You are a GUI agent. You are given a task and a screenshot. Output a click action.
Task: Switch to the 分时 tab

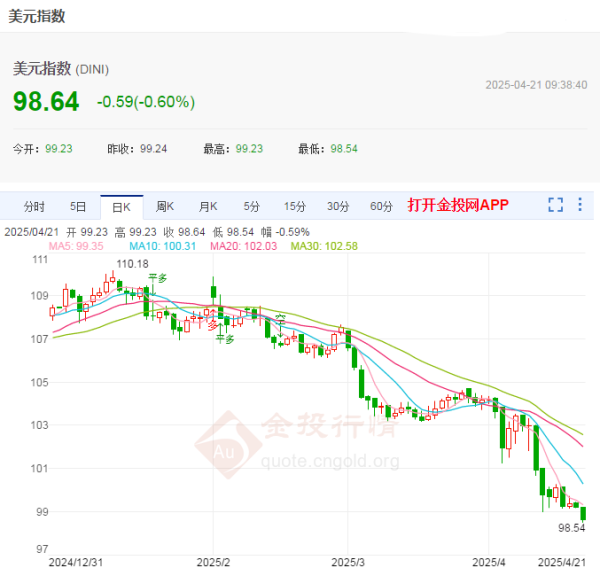click(34, 207)
